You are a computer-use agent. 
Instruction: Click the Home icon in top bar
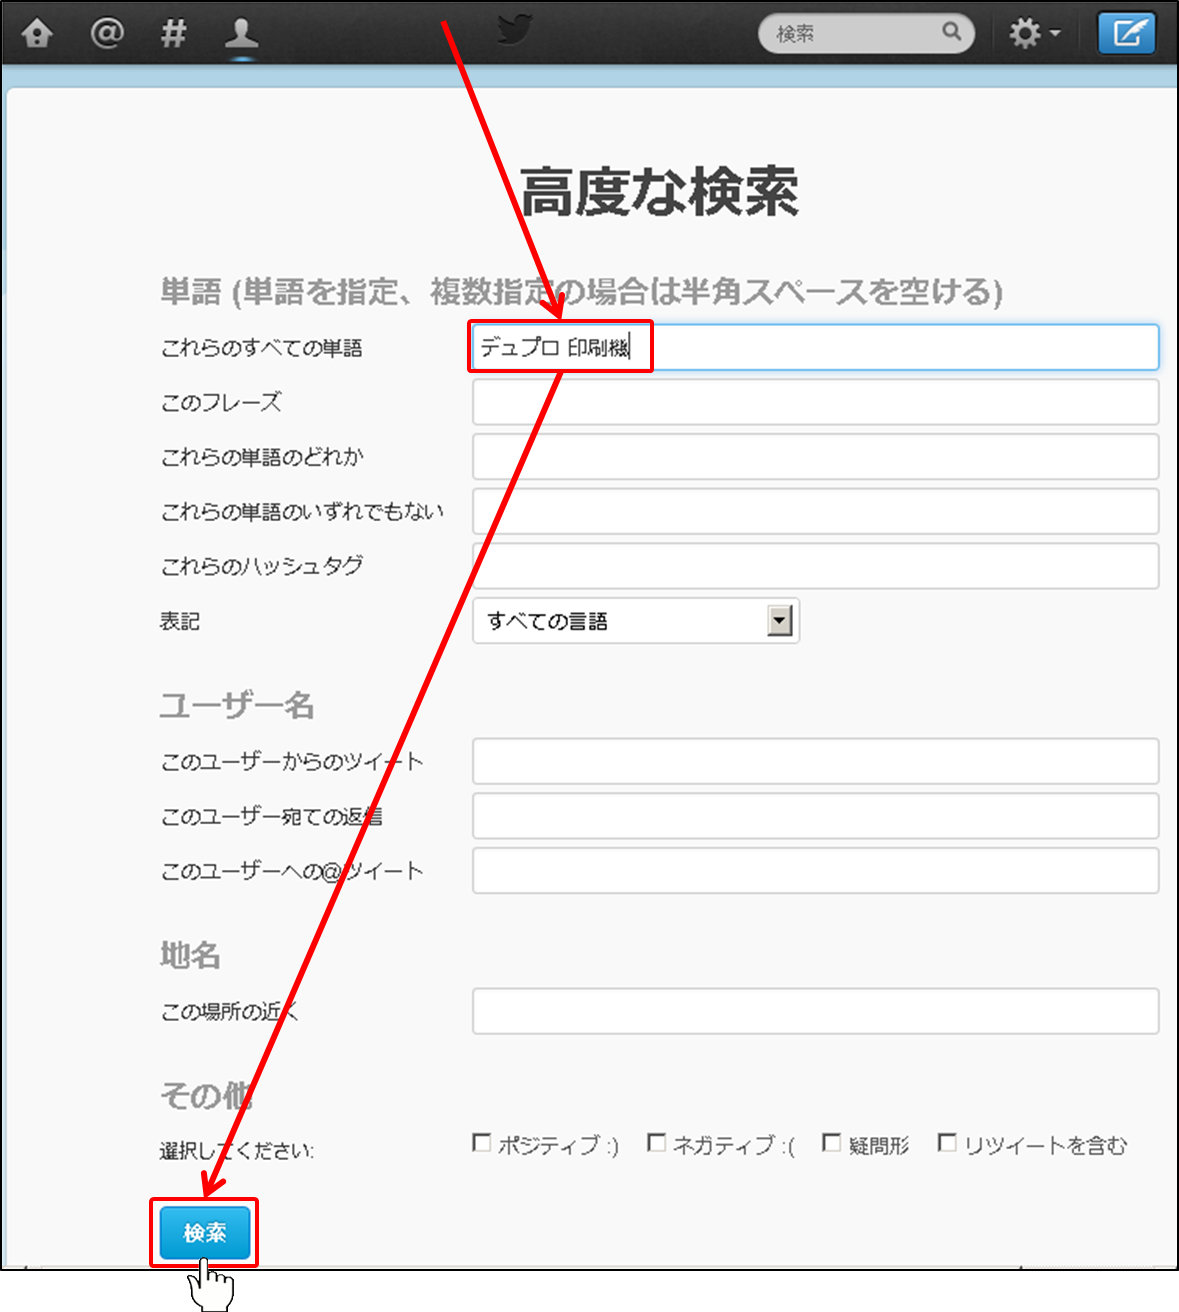[x=37, y=34]
